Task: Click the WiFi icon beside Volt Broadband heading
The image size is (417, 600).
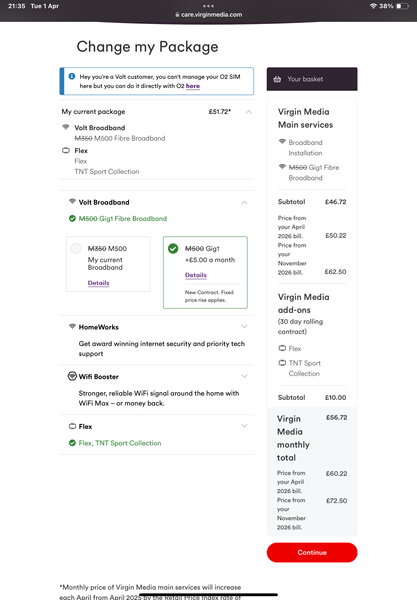Action: (72, 201)
